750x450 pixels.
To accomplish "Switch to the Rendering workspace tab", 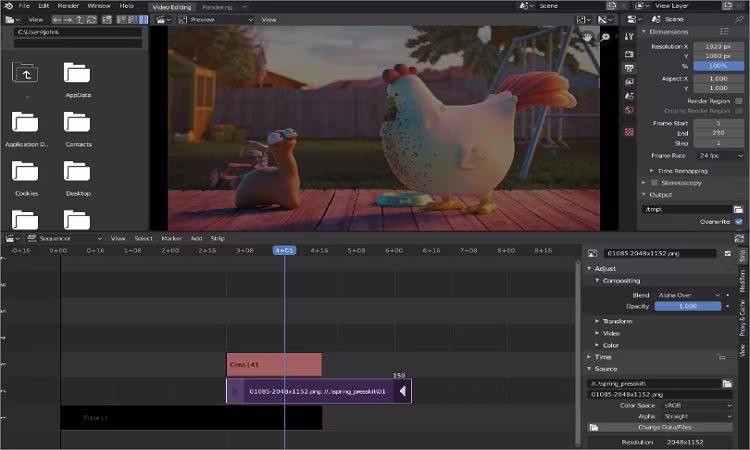I will pos(217,7).
